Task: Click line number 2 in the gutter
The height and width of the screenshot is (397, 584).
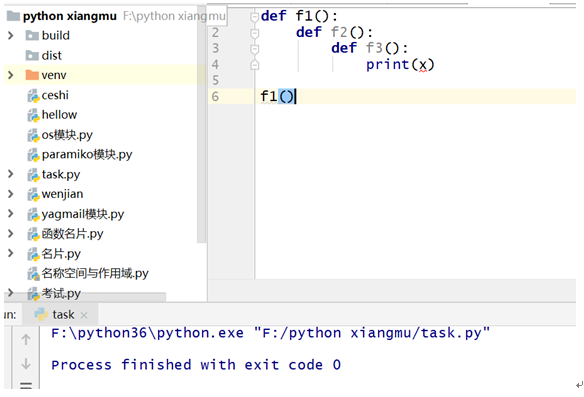Action: pos(215,33)
